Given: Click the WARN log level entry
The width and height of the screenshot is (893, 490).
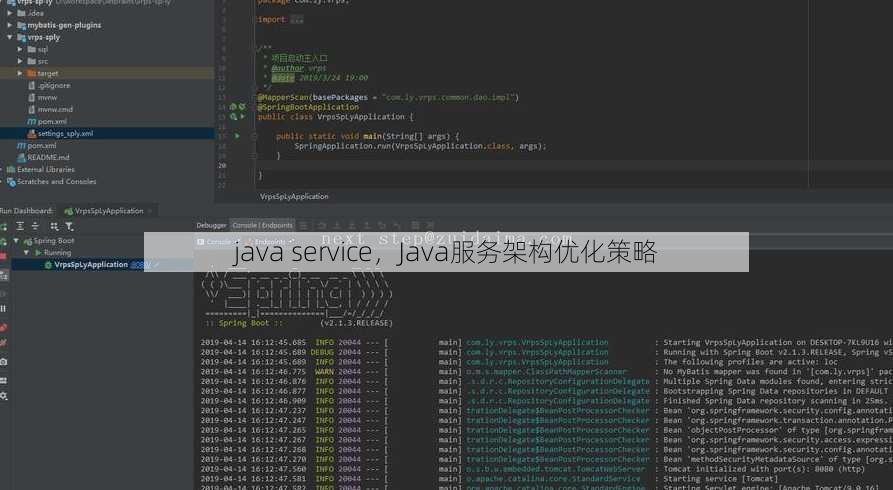Looking at the screenshot, I should pyautogui.click(x=325, y=371).
